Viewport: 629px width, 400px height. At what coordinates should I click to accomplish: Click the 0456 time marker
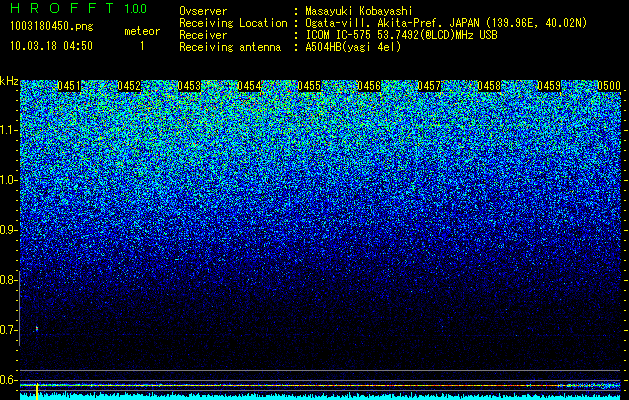pos(369,86)
